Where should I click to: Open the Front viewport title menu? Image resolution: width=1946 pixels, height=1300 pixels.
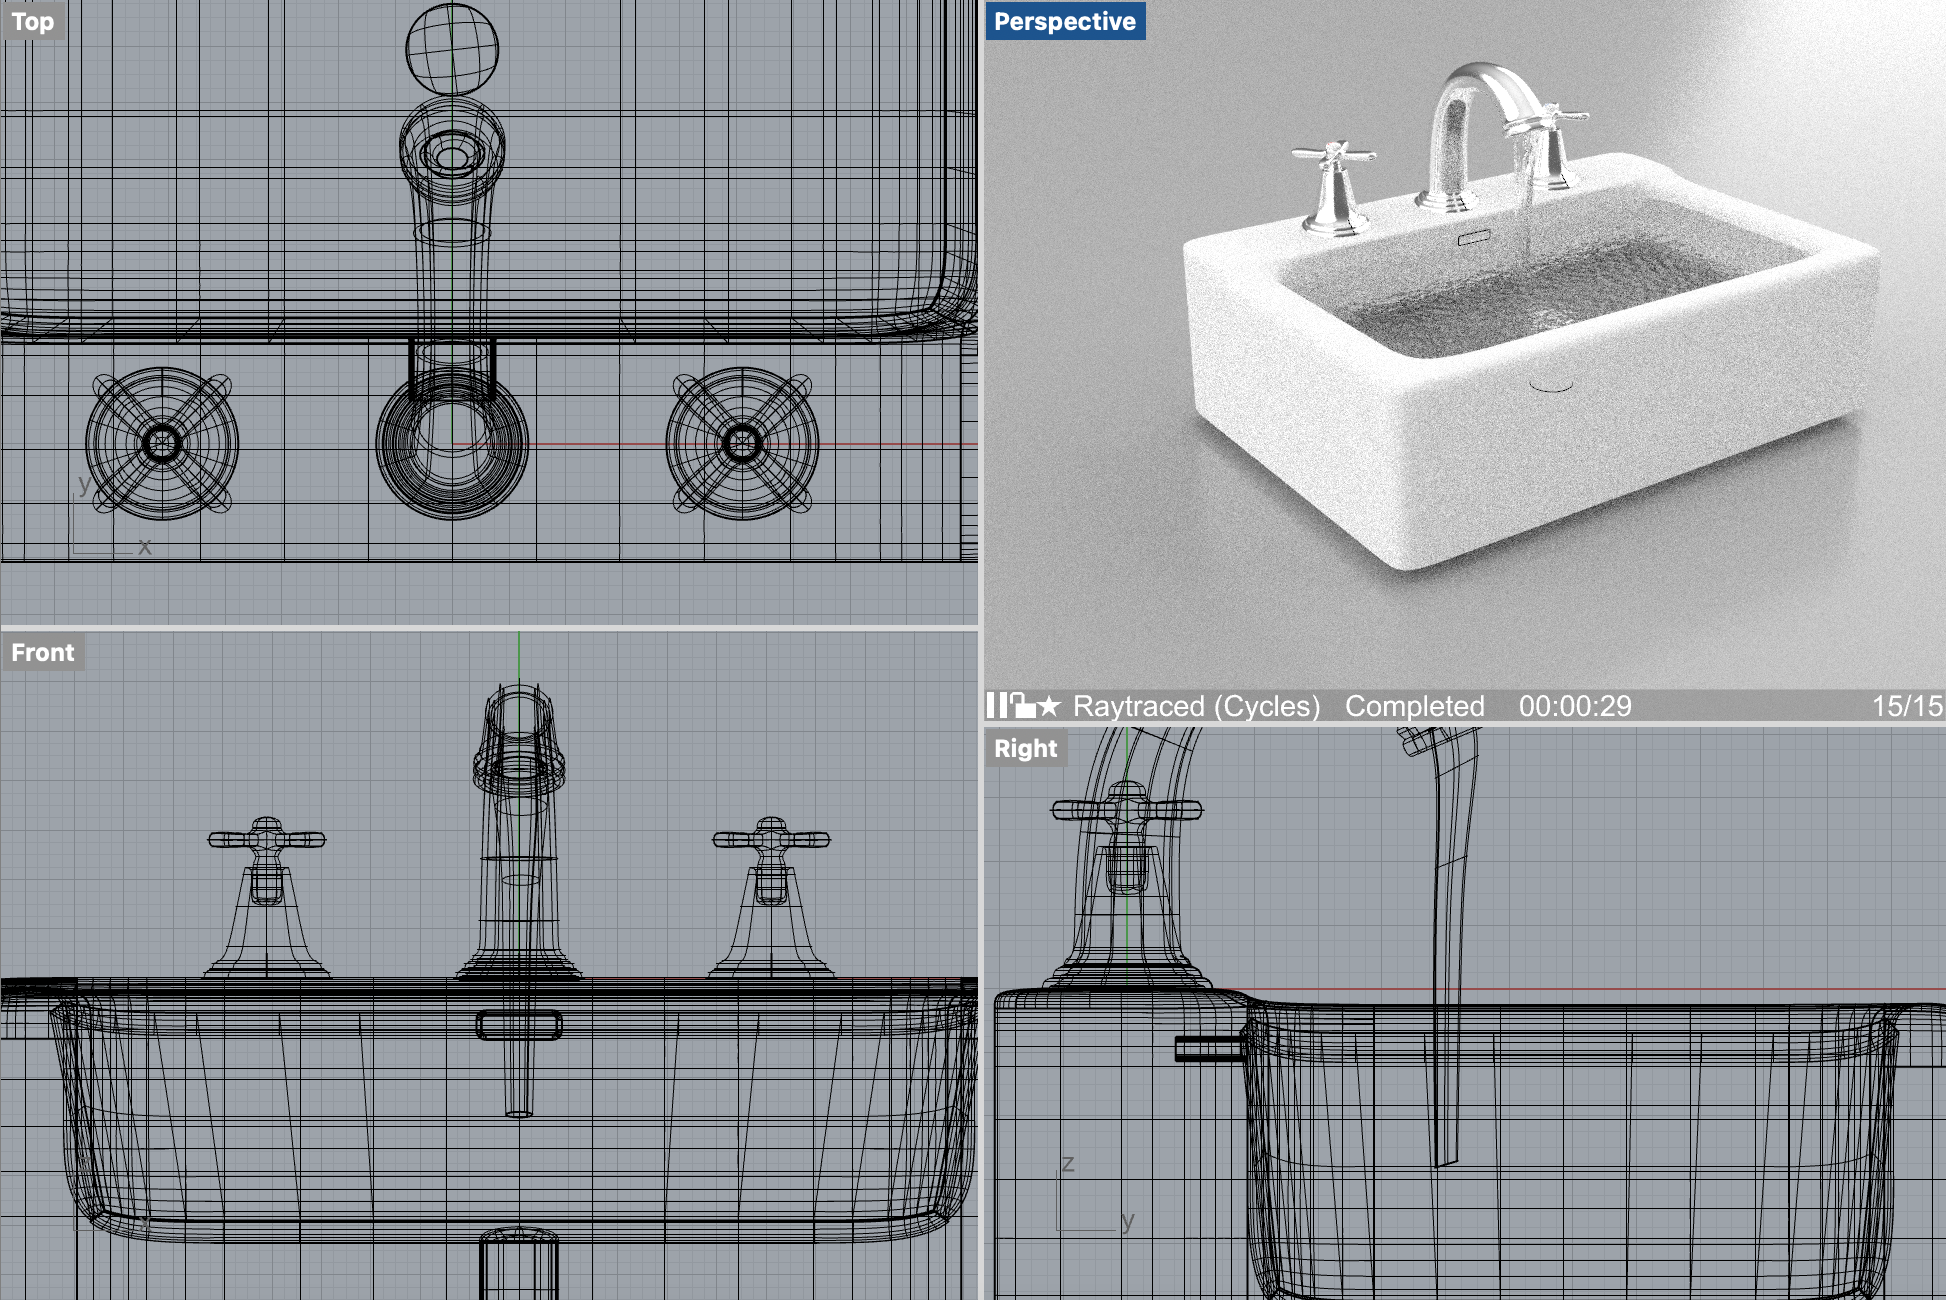[x=43, y=652]
